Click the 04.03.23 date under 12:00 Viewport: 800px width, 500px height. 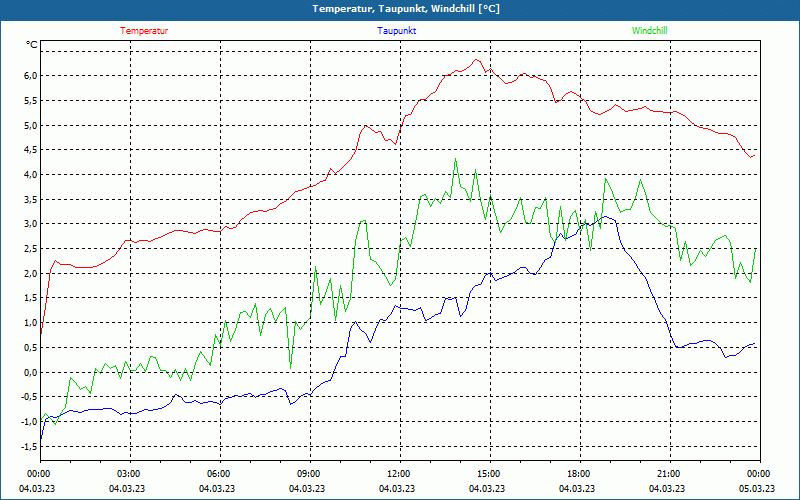(x=397, y=489)
